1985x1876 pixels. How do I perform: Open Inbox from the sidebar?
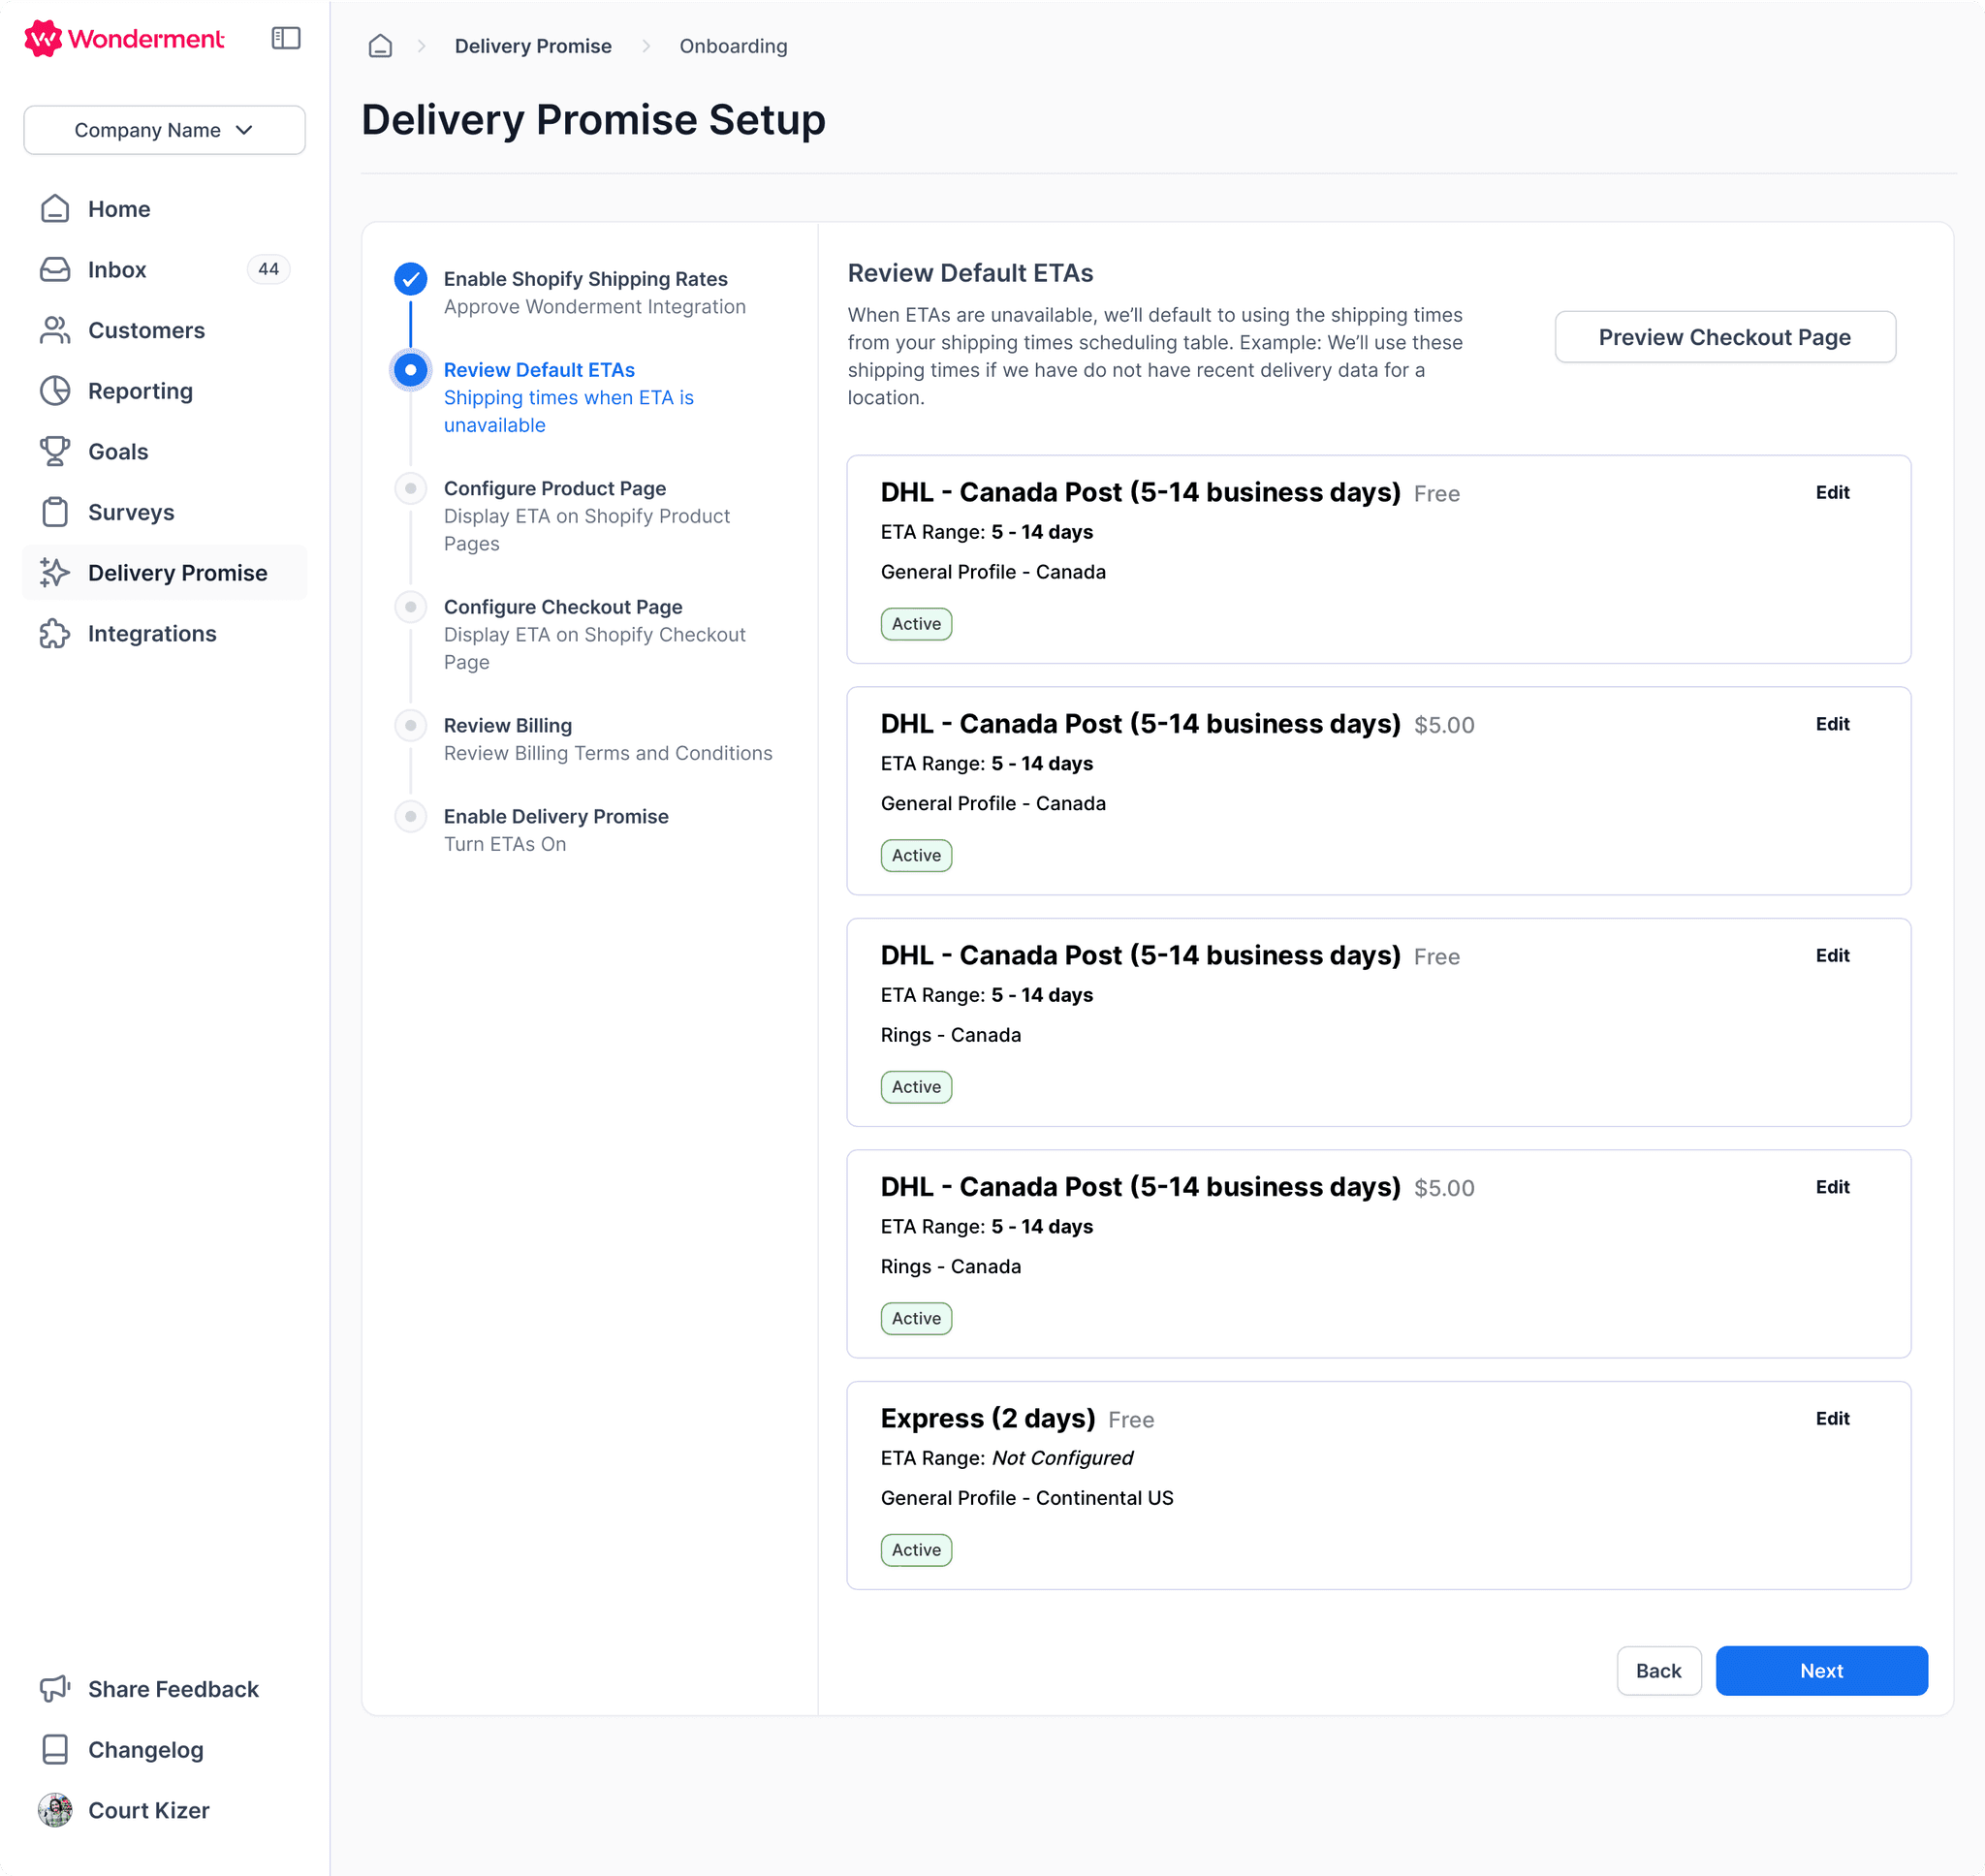tap(116, 270)
